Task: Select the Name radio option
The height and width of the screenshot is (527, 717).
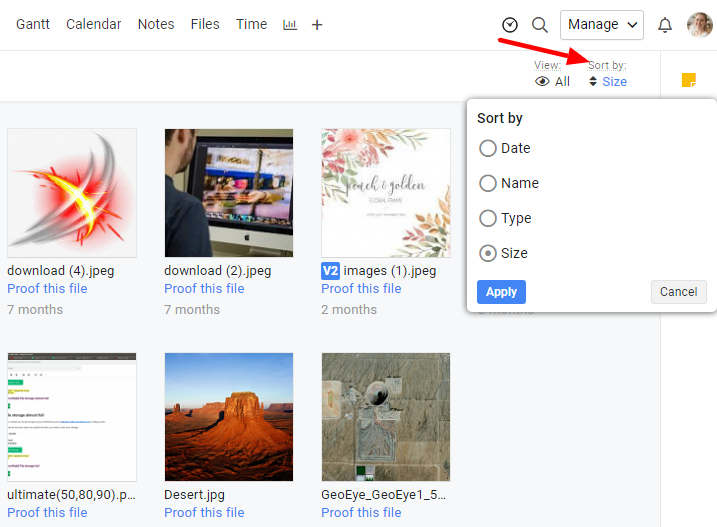Action: pyautogui.click(x=487, y=183)
